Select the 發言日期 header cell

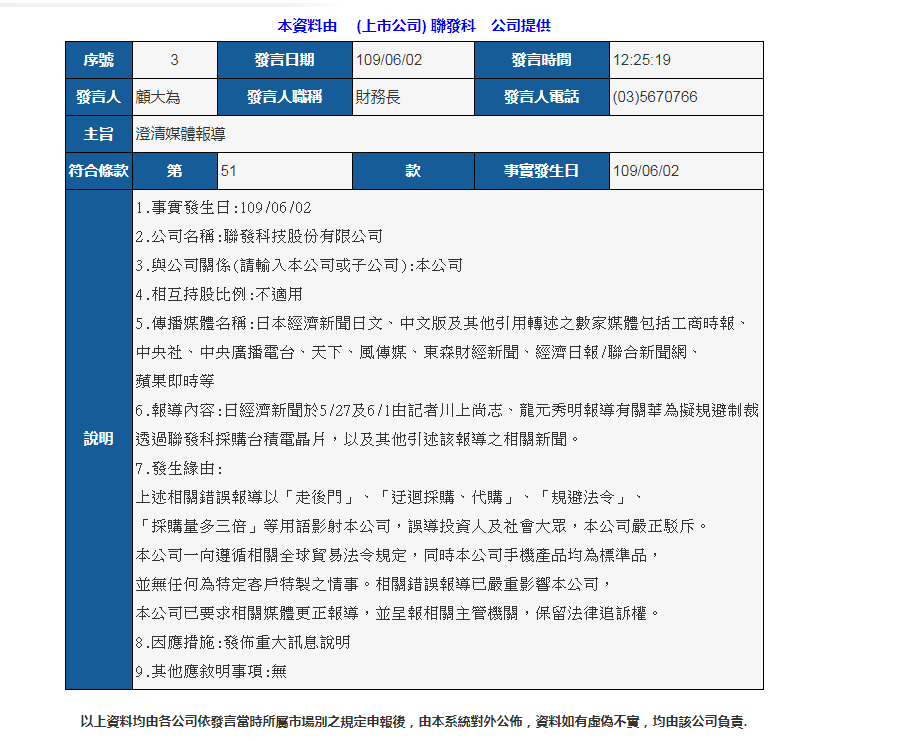pyautogui.click(x=284, y=60)
